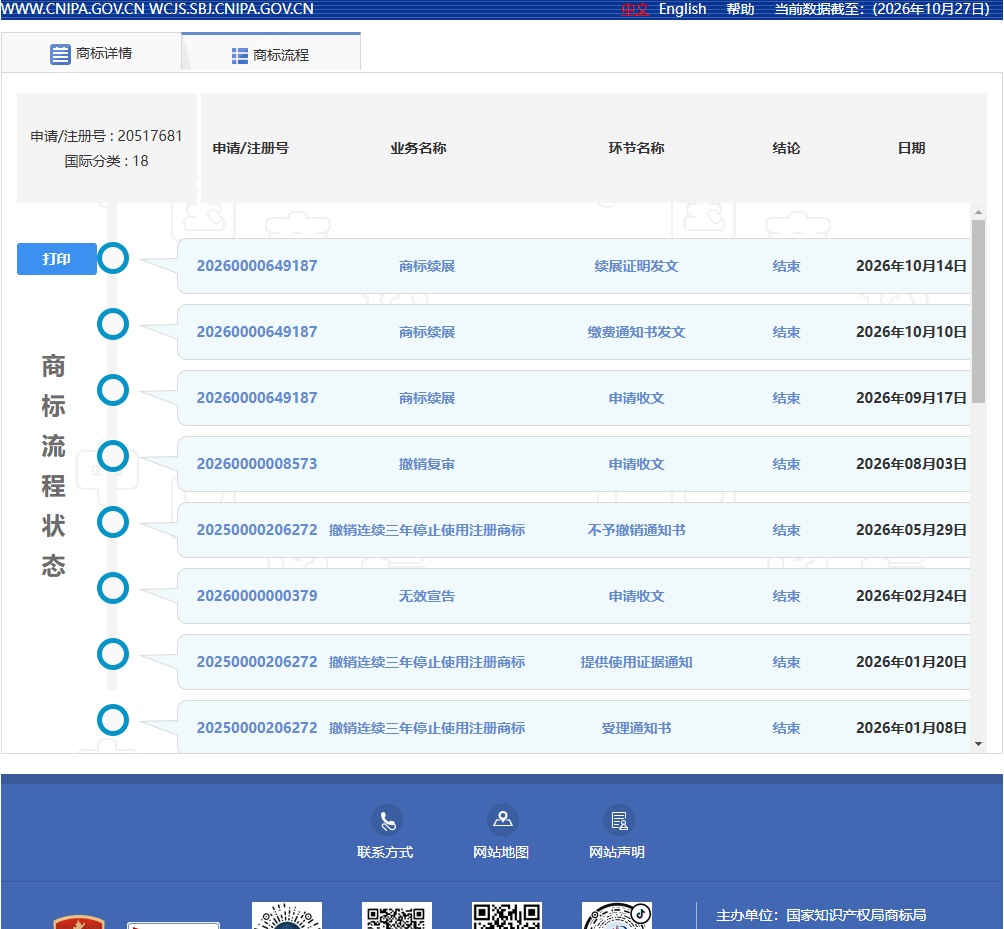Click the 主办单位 organizer text

pos(821,915)
